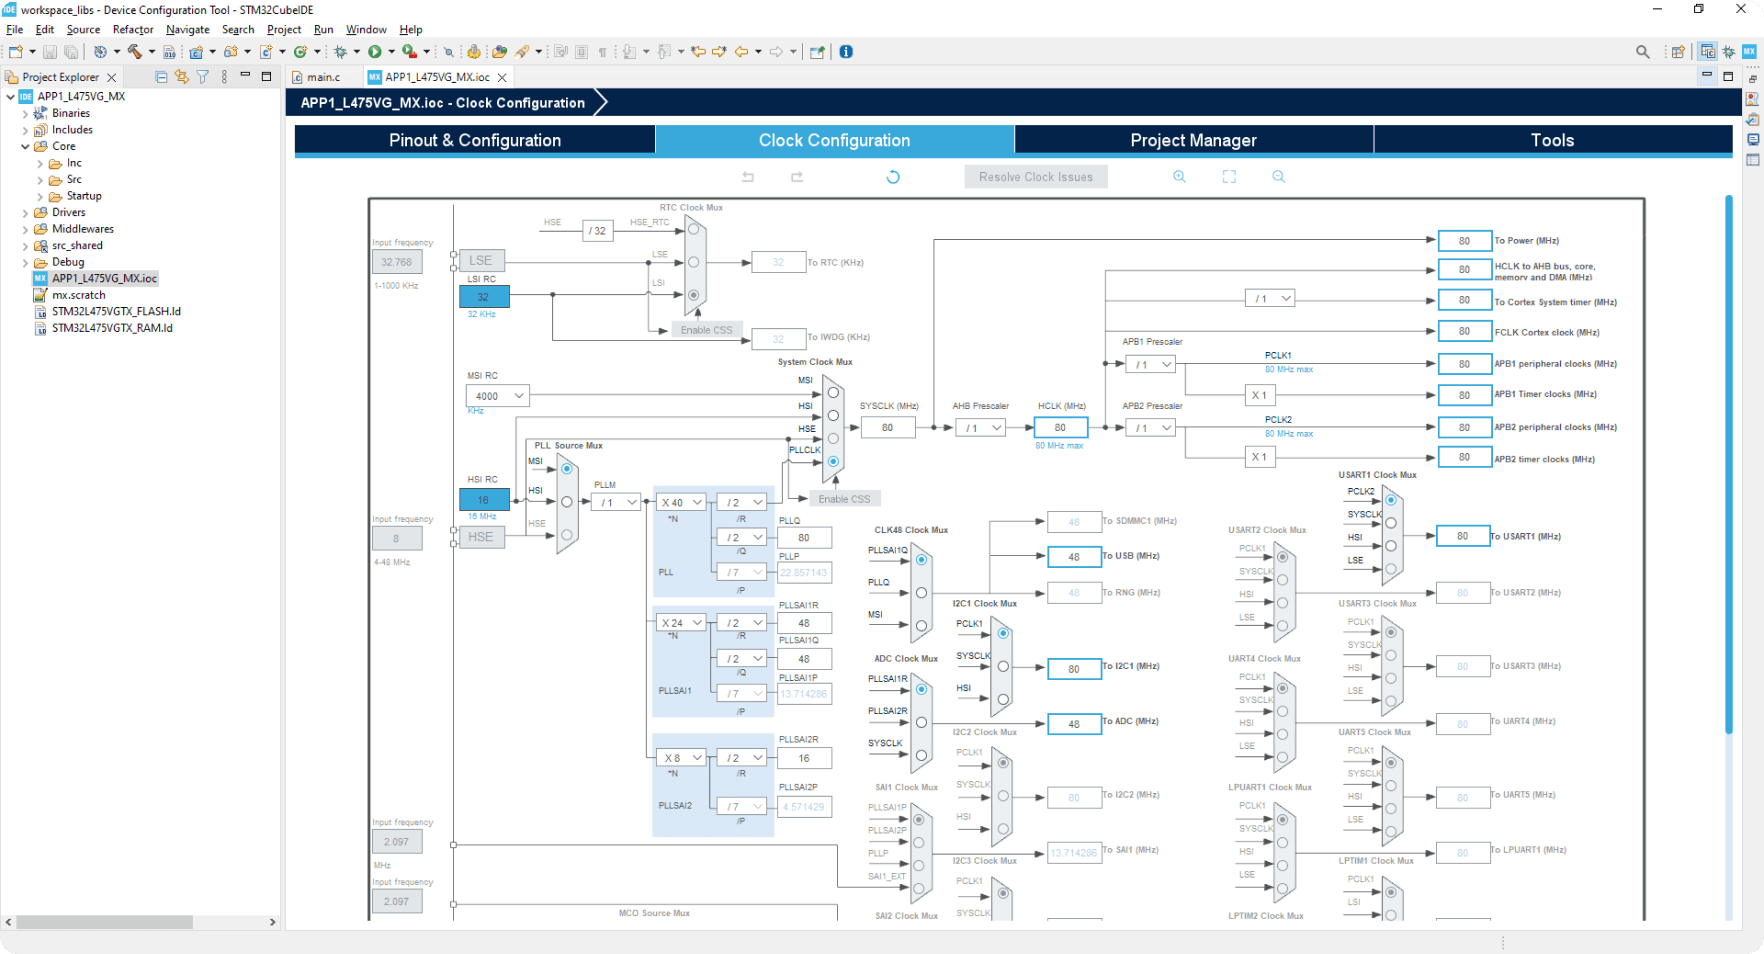Switch to Pinout & Configuration tab
The height and width of the screenshot is (954, 1764).
click(475, 140)
